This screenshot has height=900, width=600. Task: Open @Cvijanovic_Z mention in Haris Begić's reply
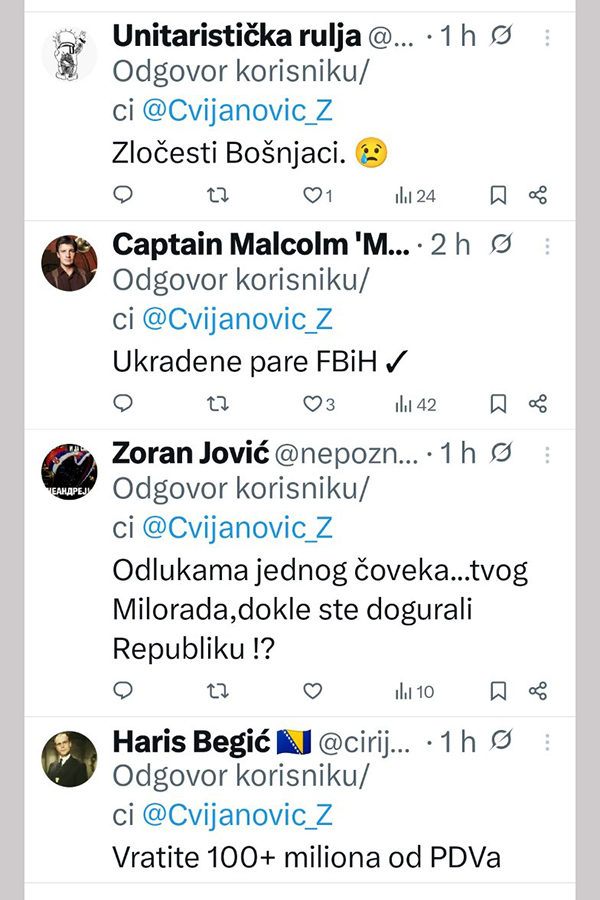point(237,815)
